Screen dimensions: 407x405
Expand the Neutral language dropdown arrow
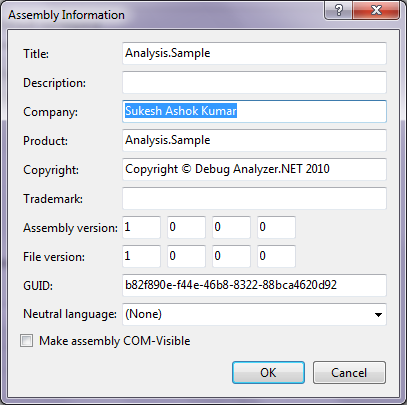(x=378, y=315)
